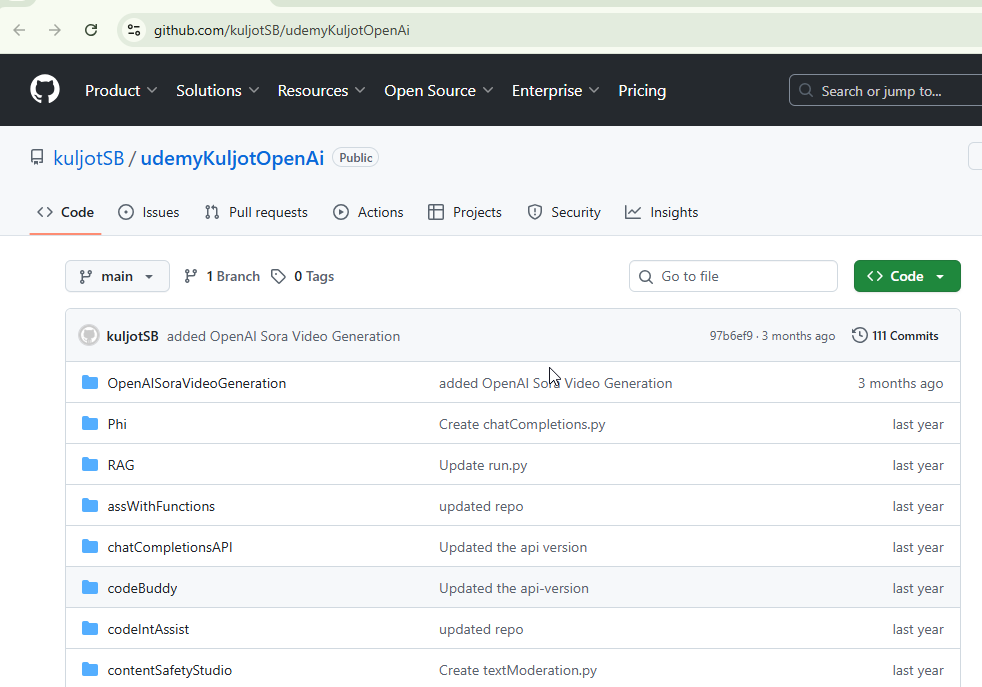Expand the Open Source menu
This screenshot has height=687, width=982.
(438, 91)
